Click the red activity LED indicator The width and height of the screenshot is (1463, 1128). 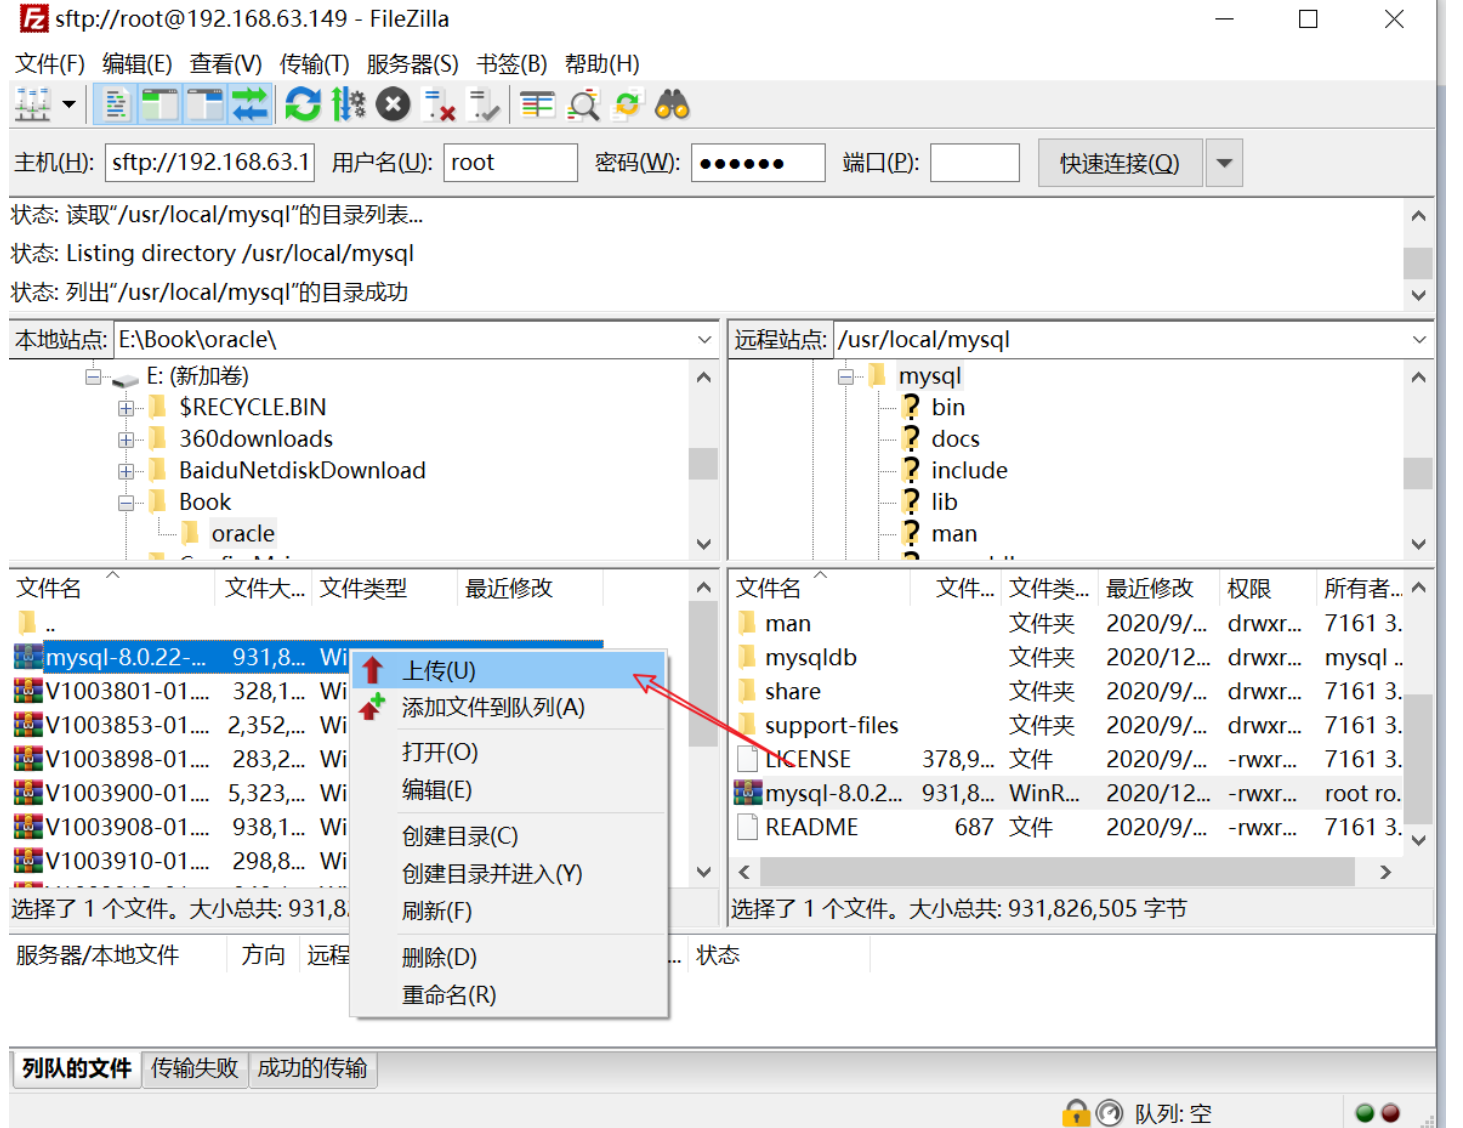click(x=1390, y=1113)
